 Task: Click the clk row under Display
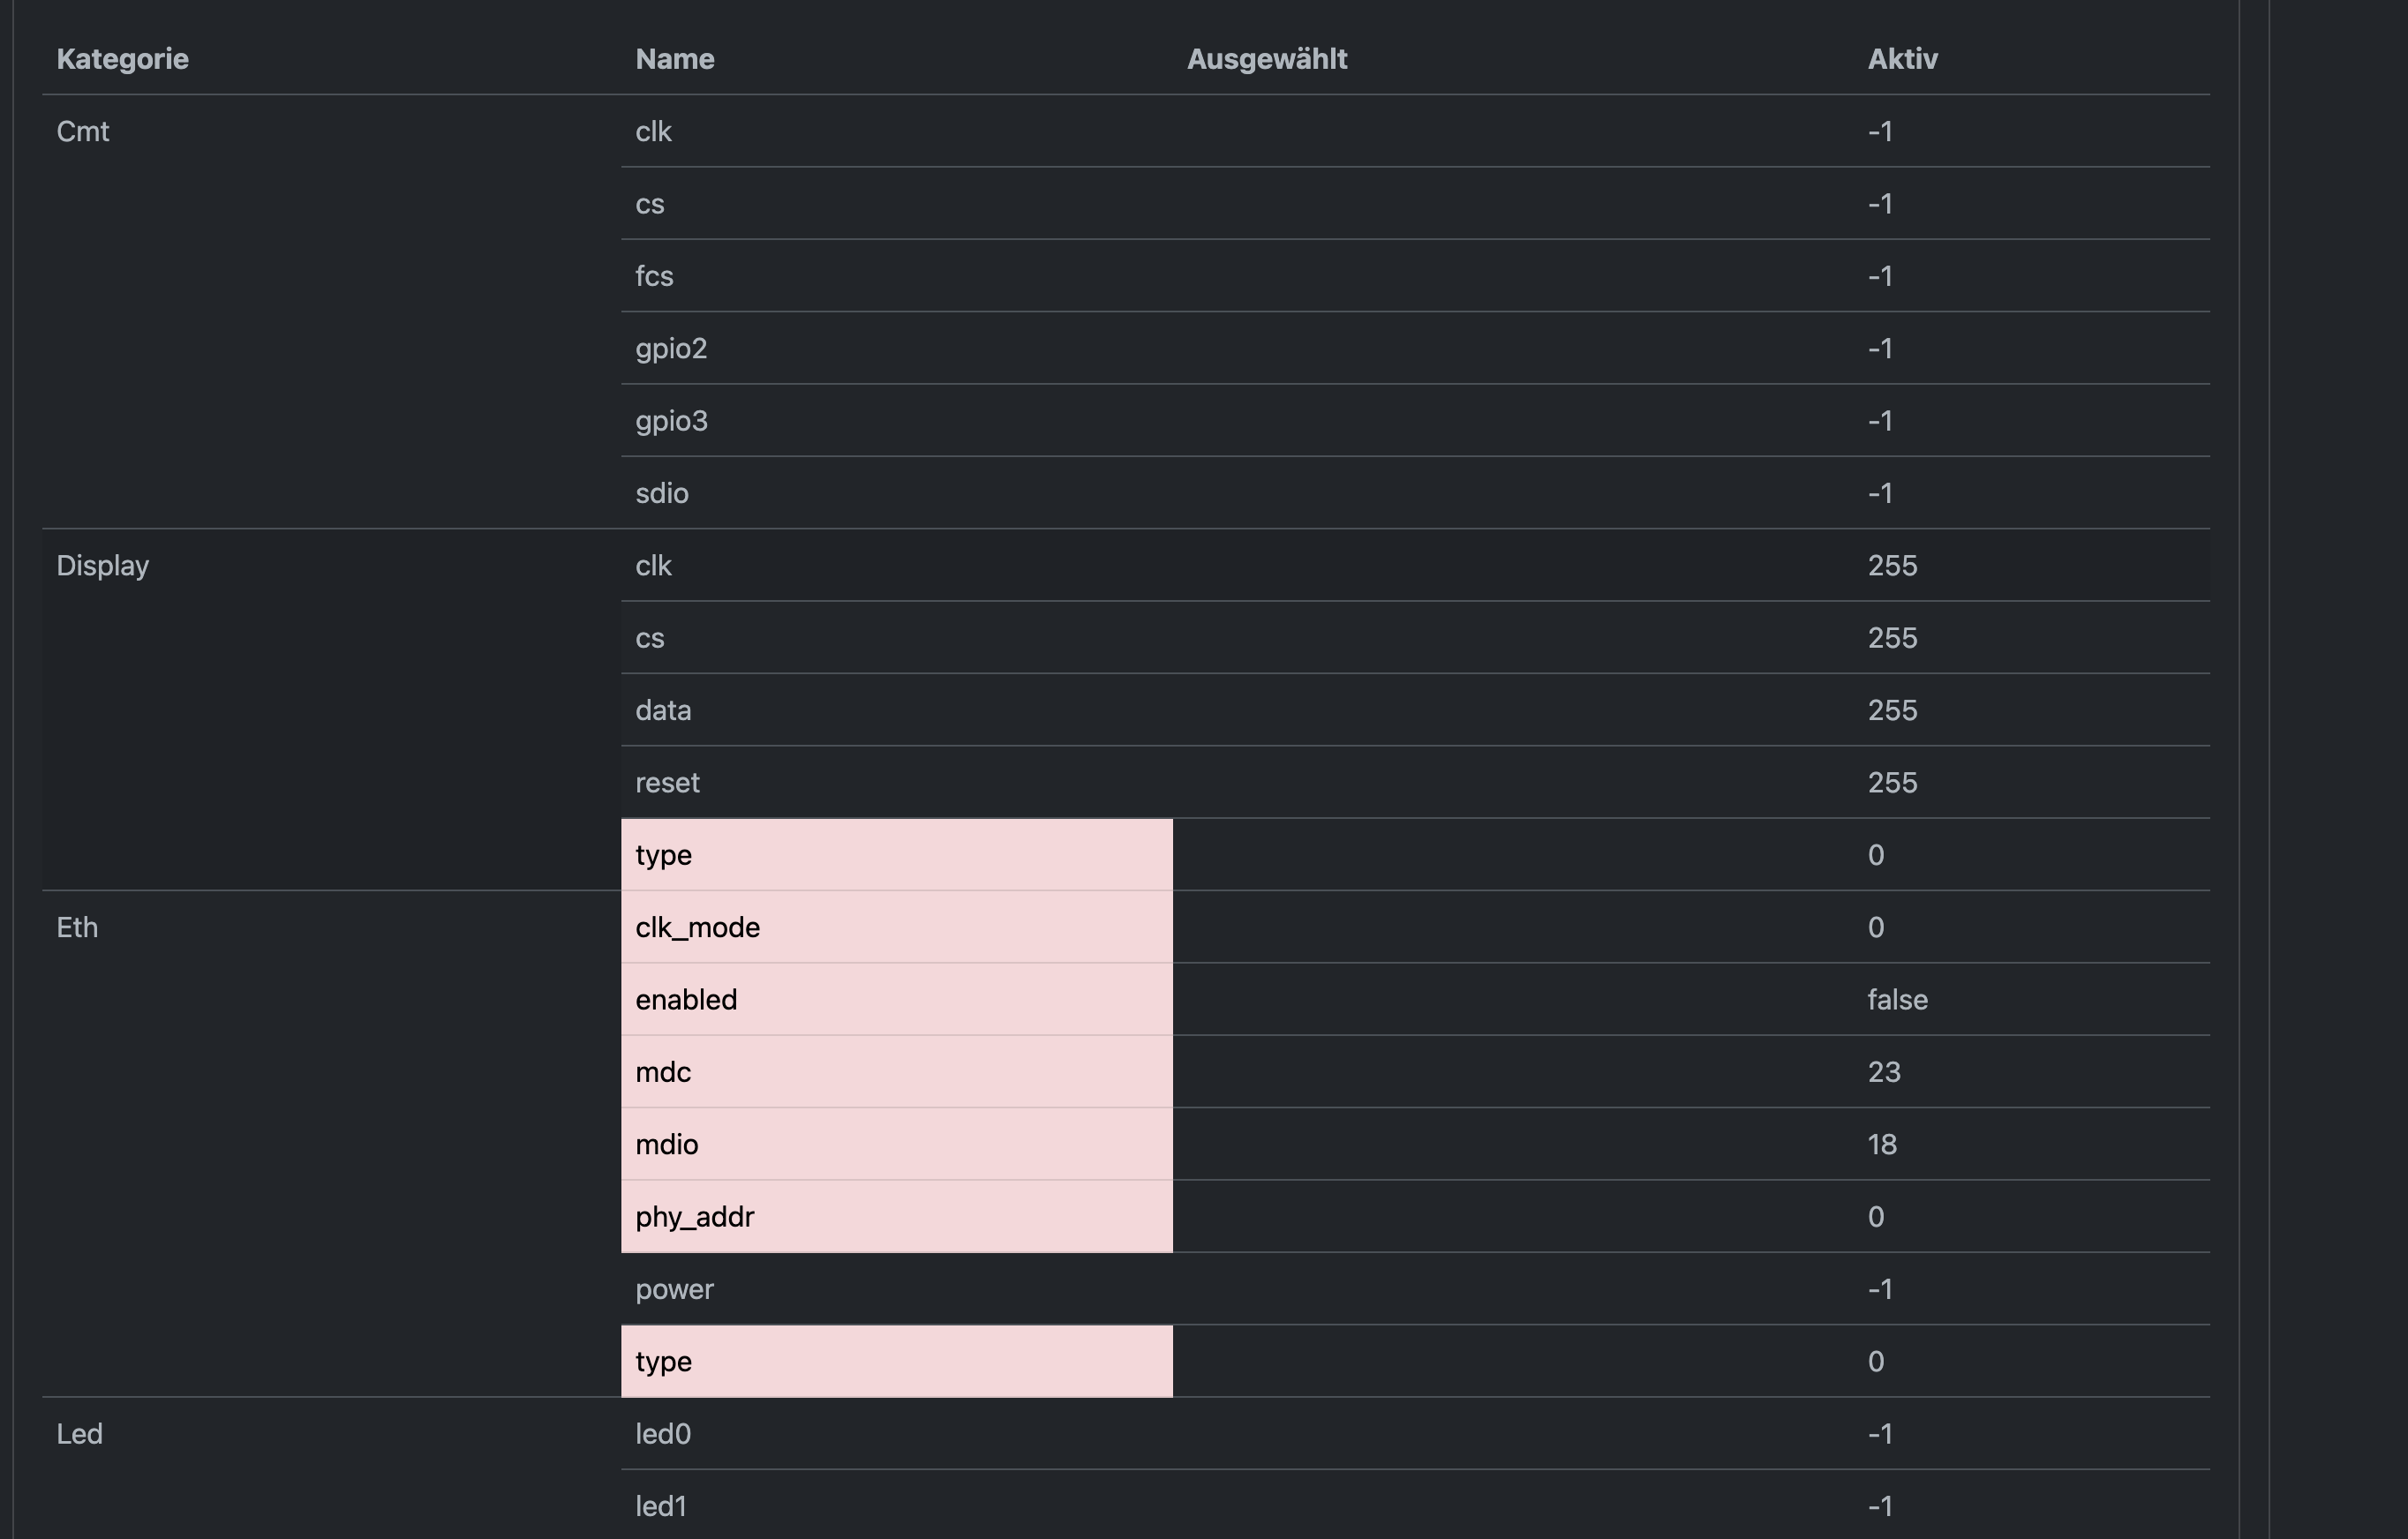pyautogui.click(x=654, y=565)
